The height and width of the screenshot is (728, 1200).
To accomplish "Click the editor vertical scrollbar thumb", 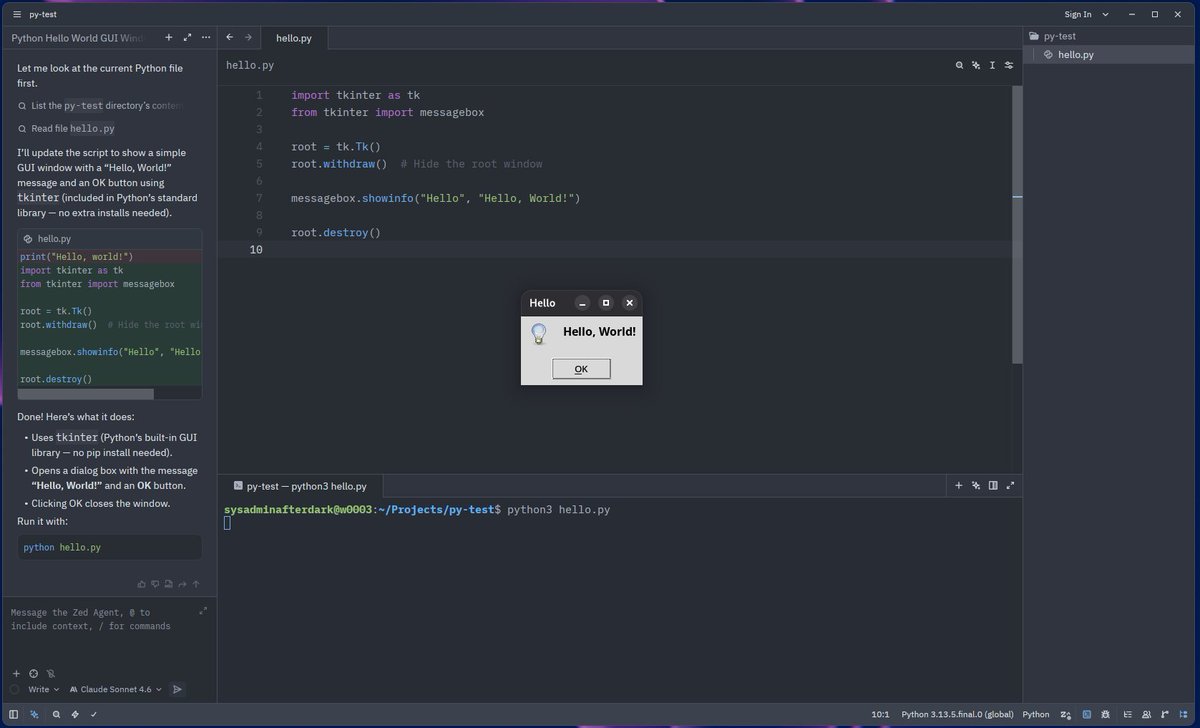I will [x=1017, y=224].
